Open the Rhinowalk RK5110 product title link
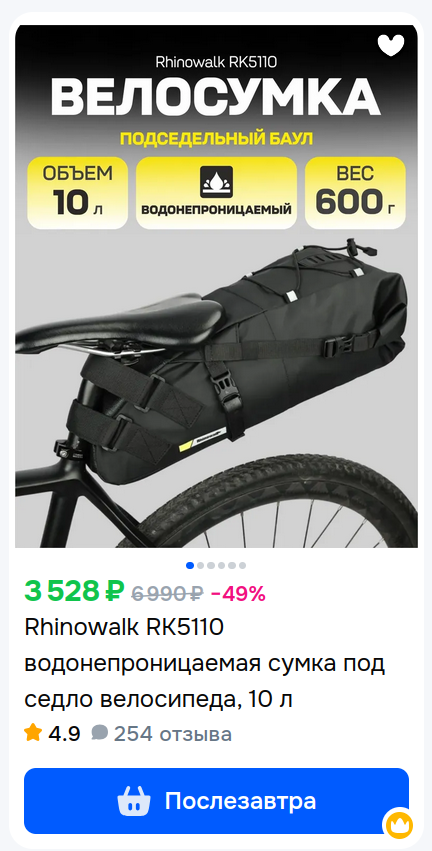Image resolution: width=432 pixels, height=851 pixels. [x=205, y=663]
